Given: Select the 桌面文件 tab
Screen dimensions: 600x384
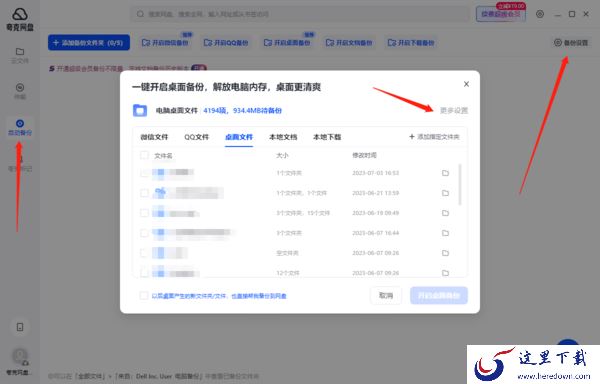Looking at the screenshot, I should pos(239,137).
